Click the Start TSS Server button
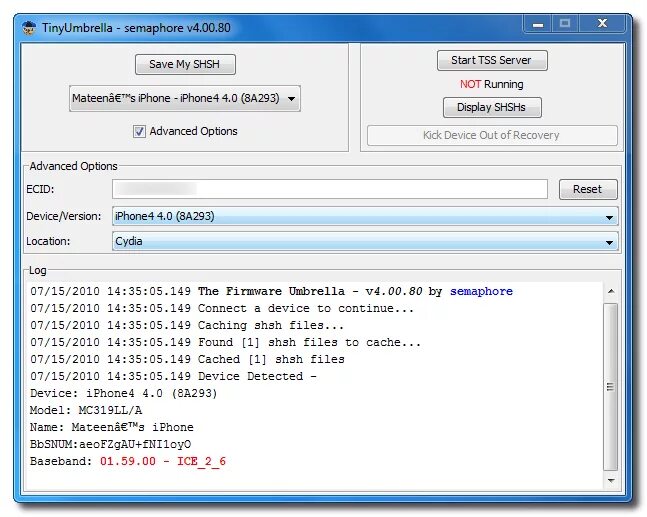The height and width of the screenshot is (517, 647). tap(492, 60)
